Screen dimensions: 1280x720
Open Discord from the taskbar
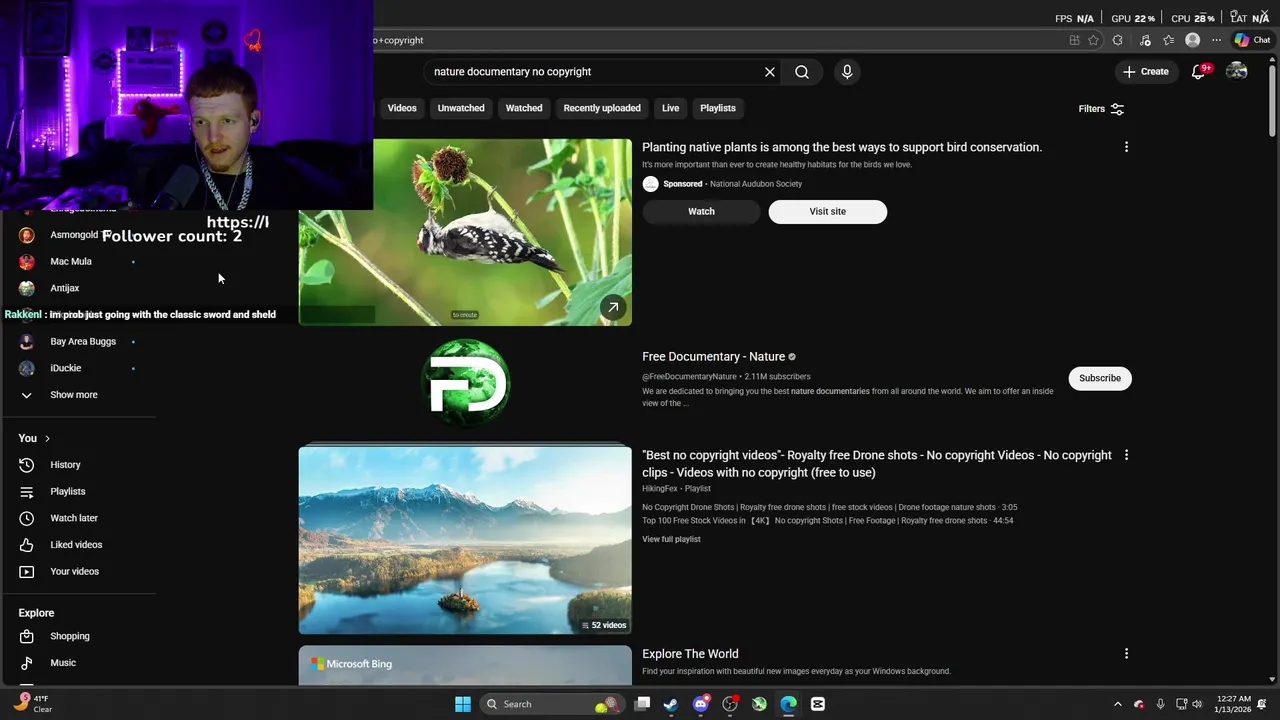coord(701,704)
